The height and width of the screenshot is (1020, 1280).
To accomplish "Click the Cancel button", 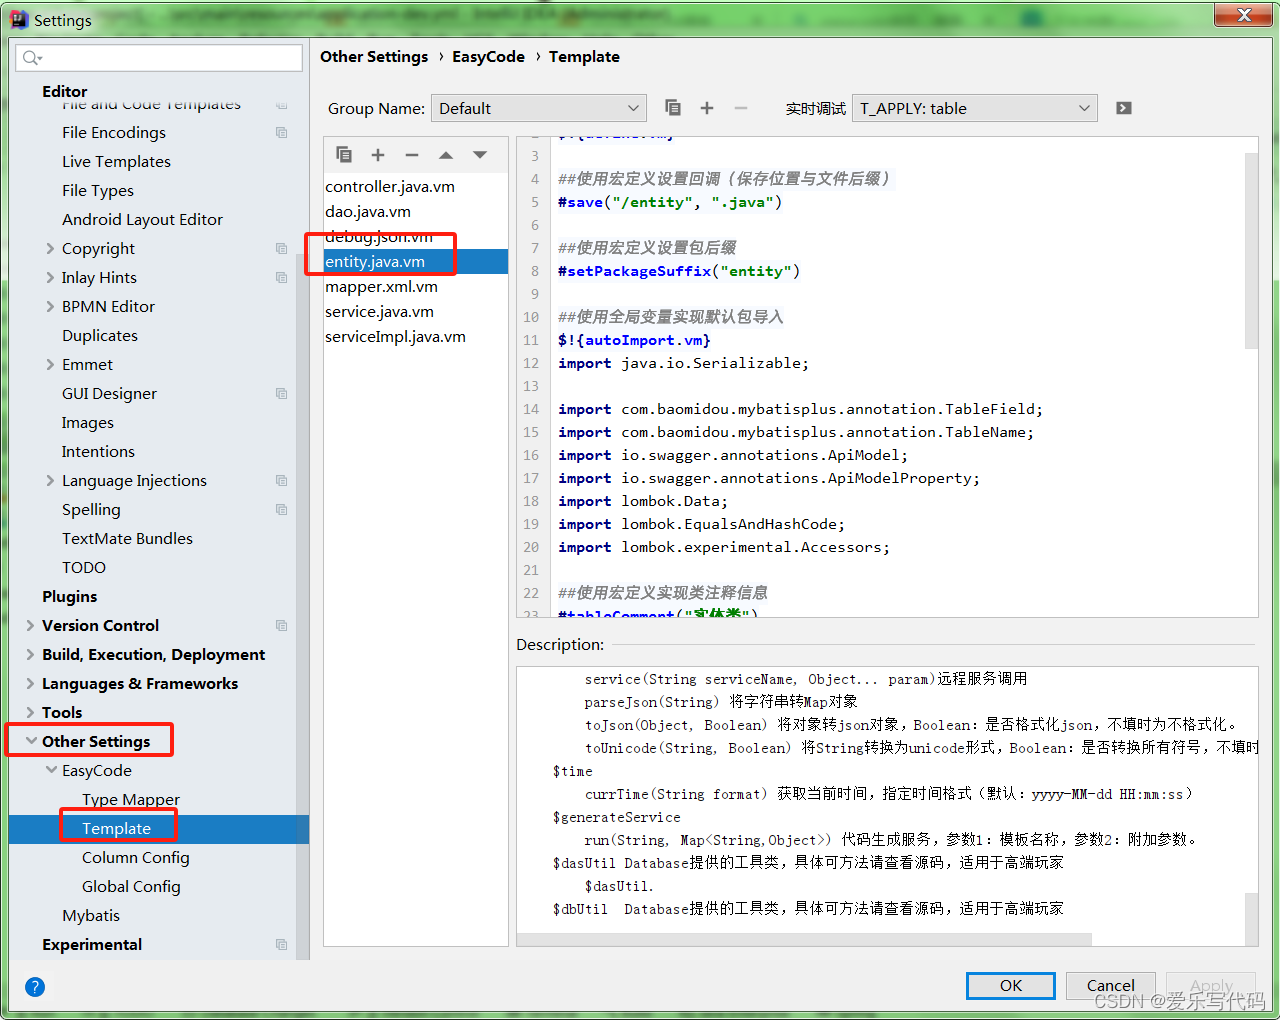I will 1111,985.
